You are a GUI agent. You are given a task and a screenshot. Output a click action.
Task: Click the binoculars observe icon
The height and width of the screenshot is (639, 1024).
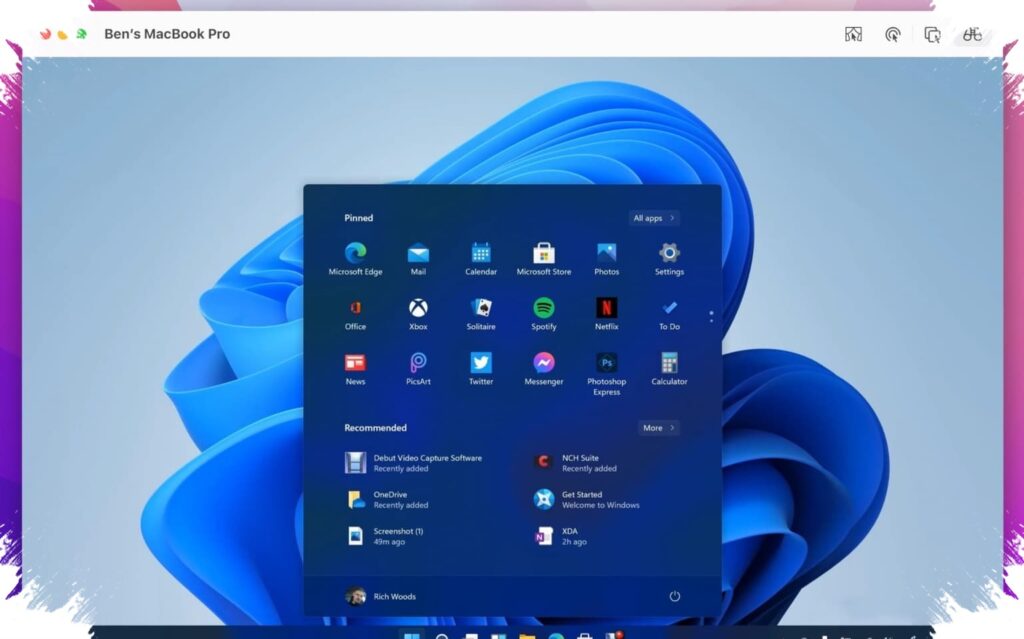[x=972, y=34]
